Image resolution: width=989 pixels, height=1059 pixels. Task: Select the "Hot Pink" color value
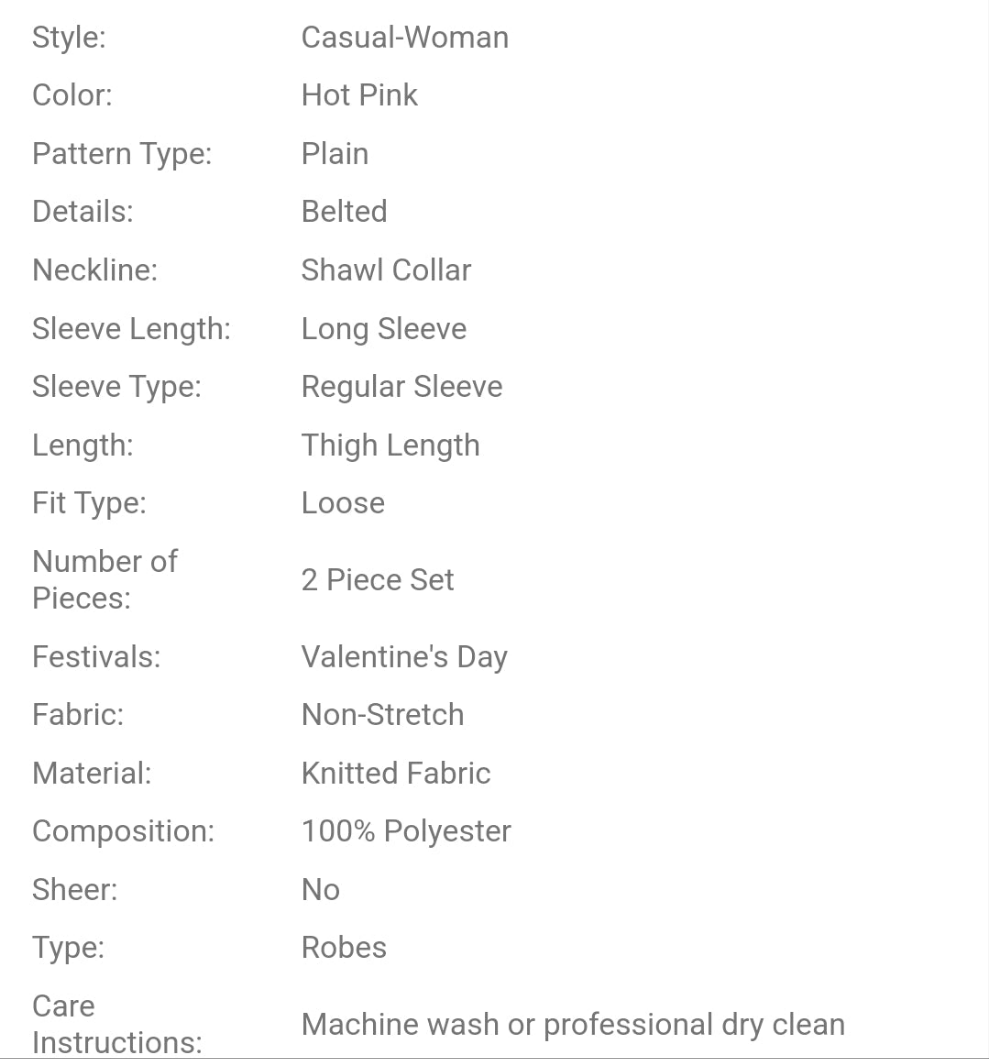tap(359, 96)
